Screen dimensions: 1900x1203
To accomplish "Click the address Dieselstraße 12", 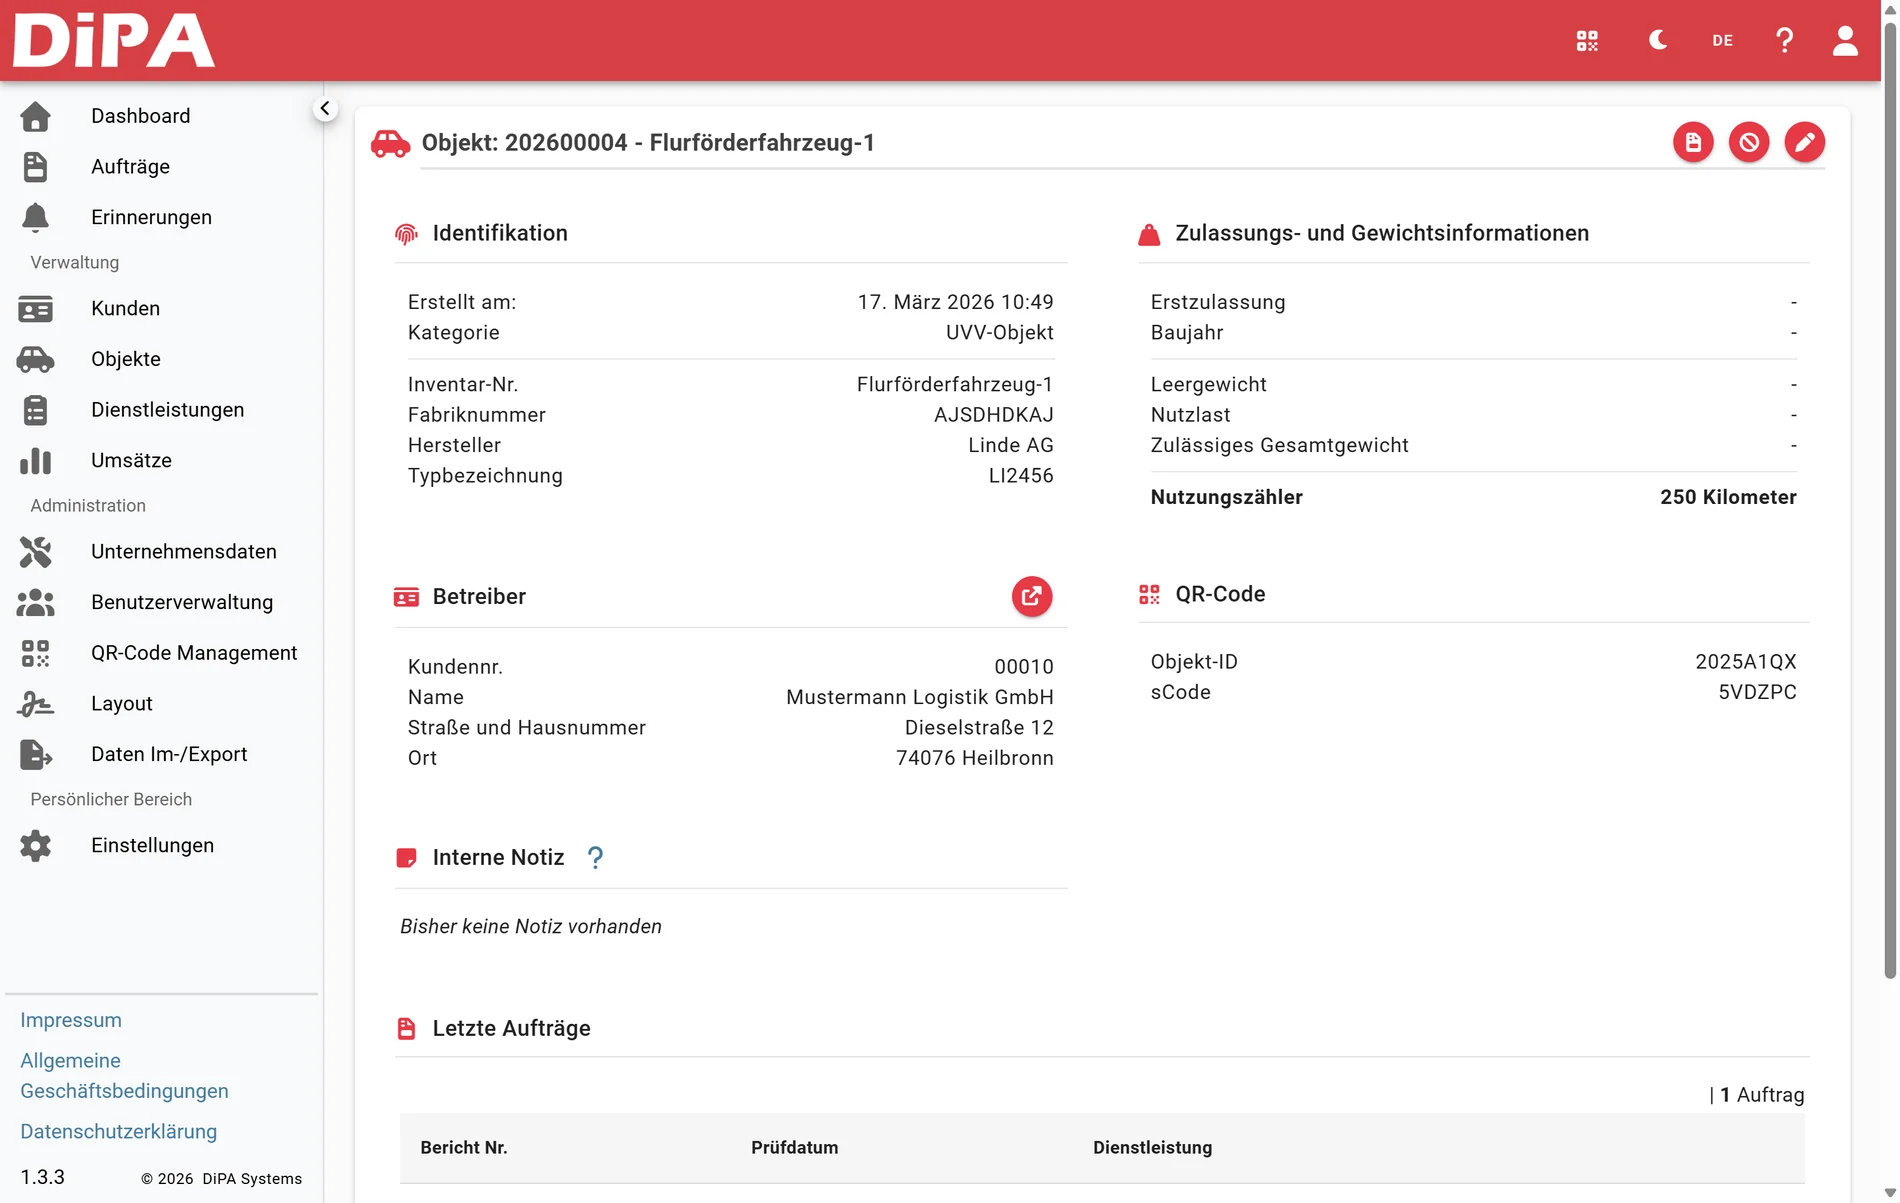I will 979,728.
